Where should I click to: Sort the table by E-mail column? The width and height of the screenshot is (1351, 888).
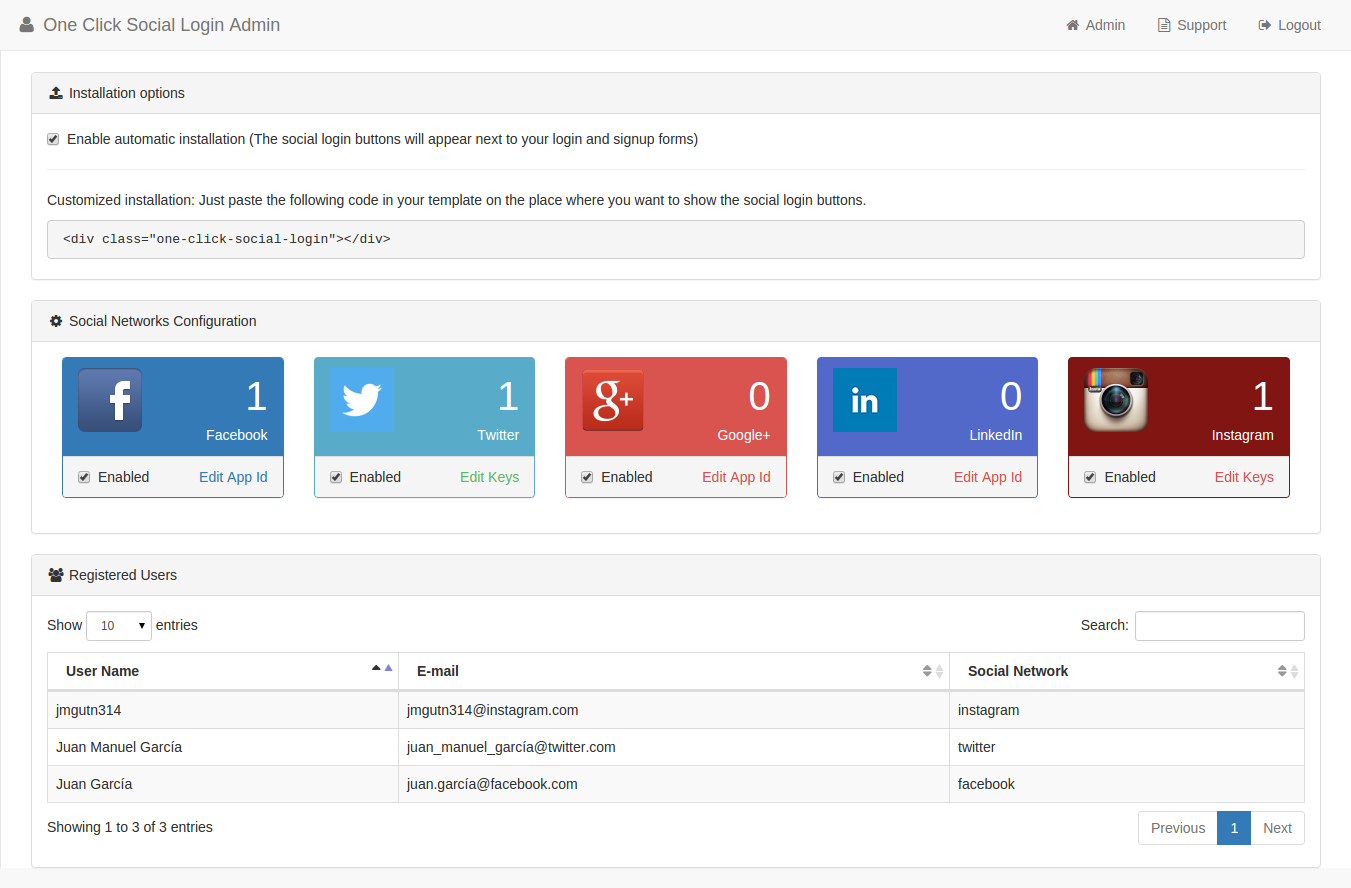670,671
